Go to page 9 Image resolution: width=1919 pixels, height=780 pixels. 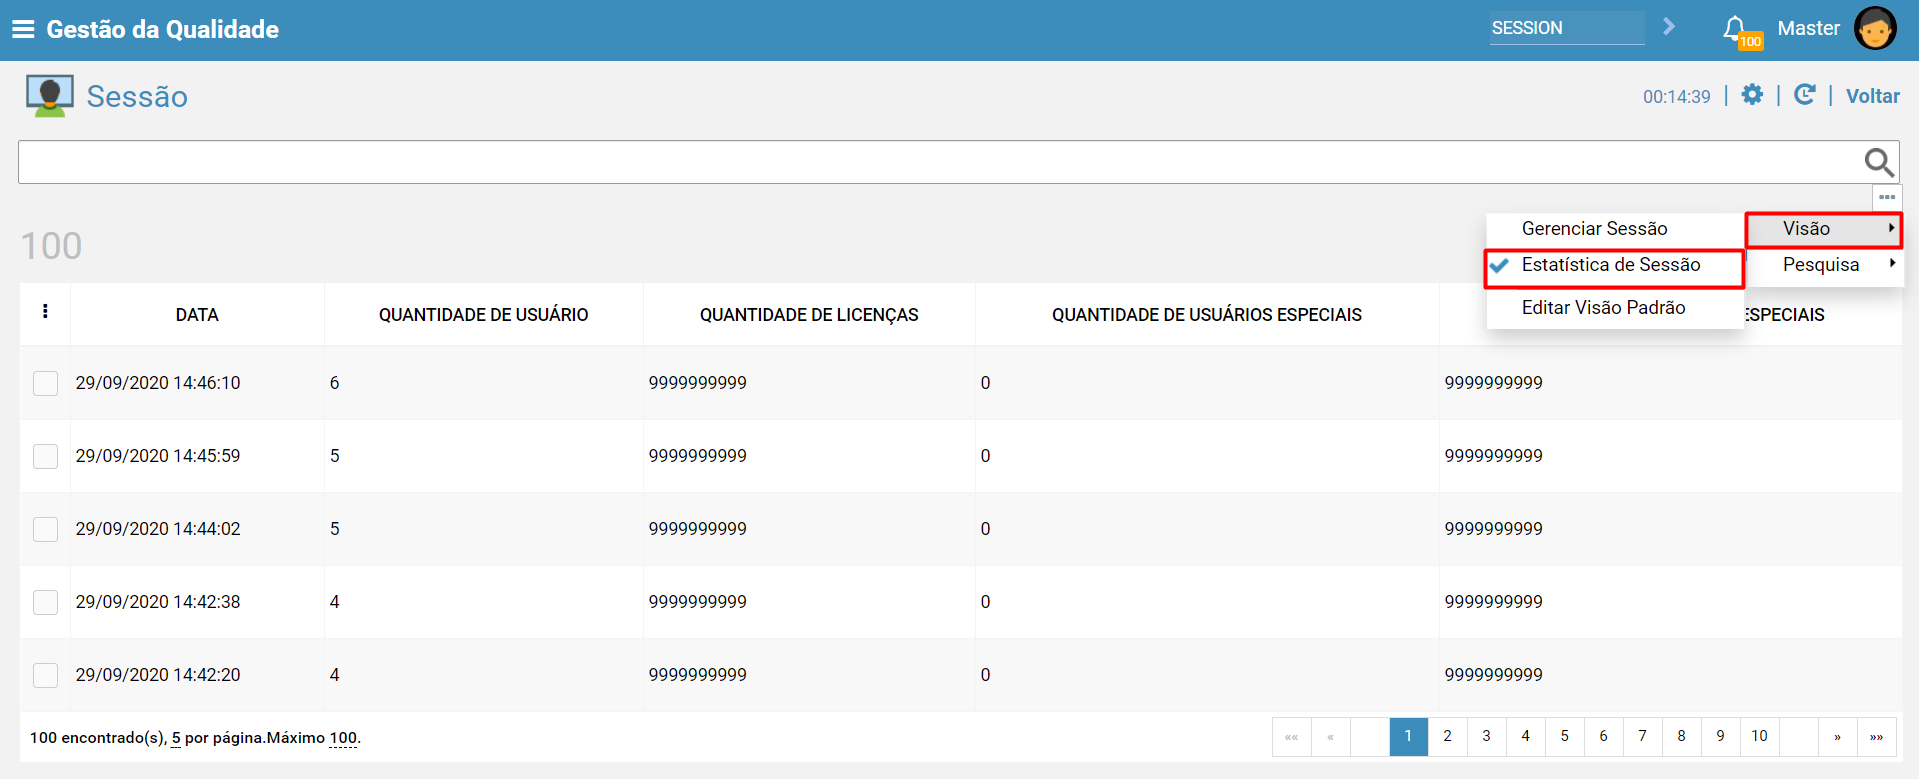click(1720, 736)
